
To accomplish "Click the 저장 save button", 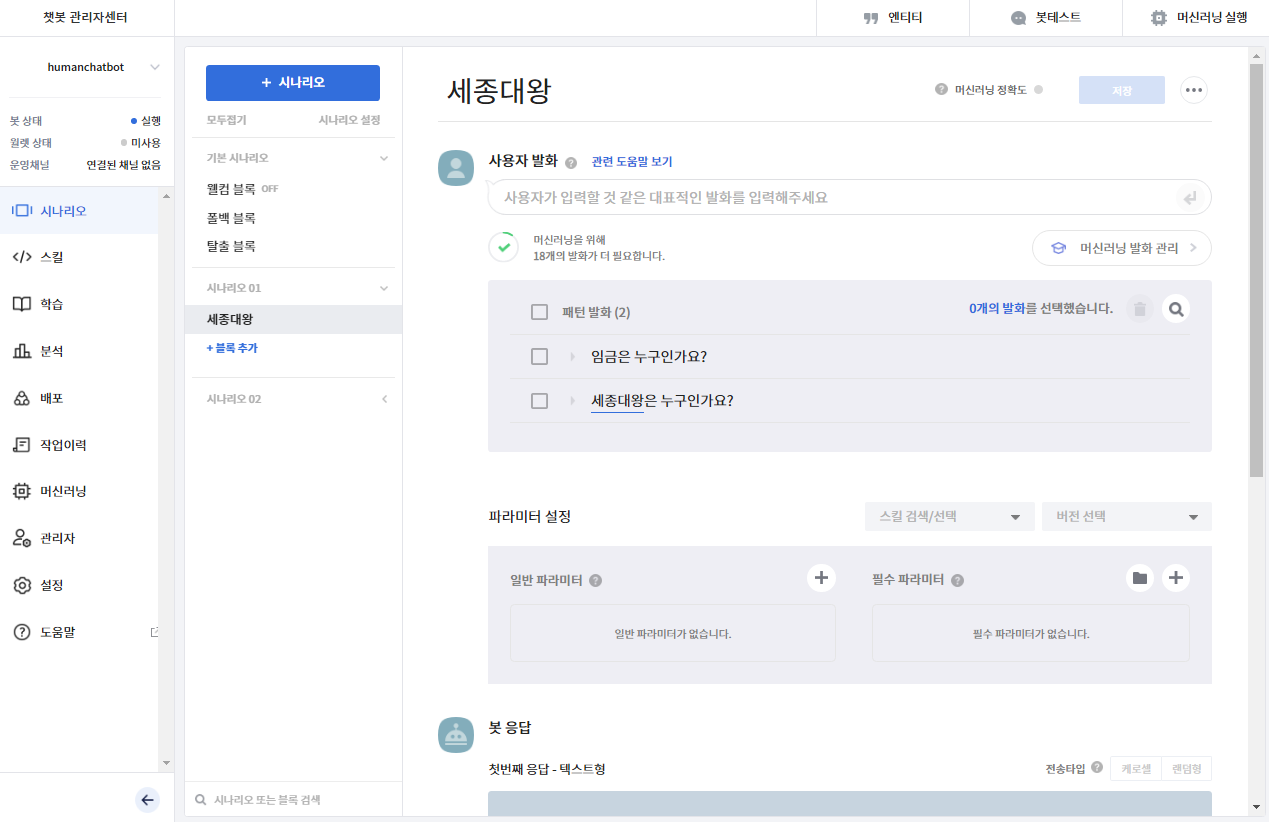I will [x=1122, y=90].
